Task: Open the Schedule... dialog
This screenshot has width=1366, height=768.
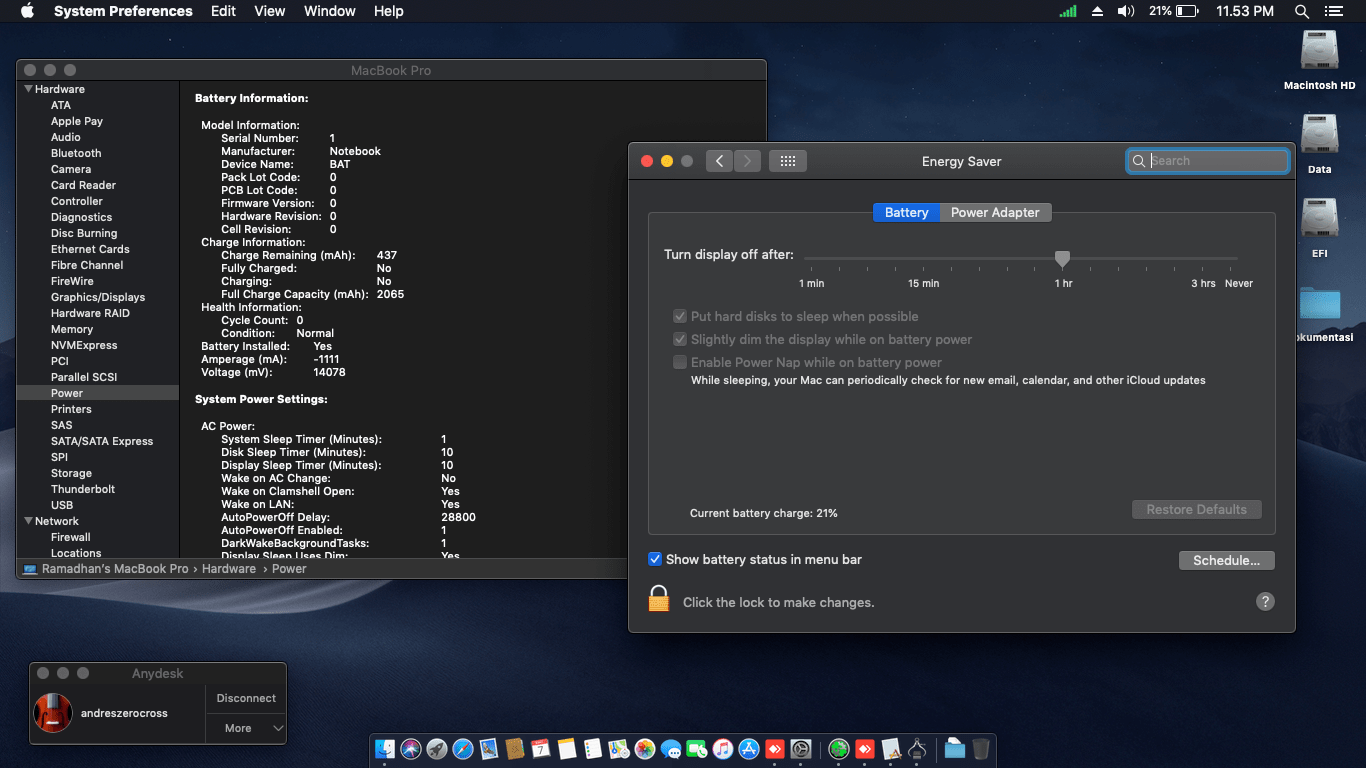Action: tap(1226, 560)
